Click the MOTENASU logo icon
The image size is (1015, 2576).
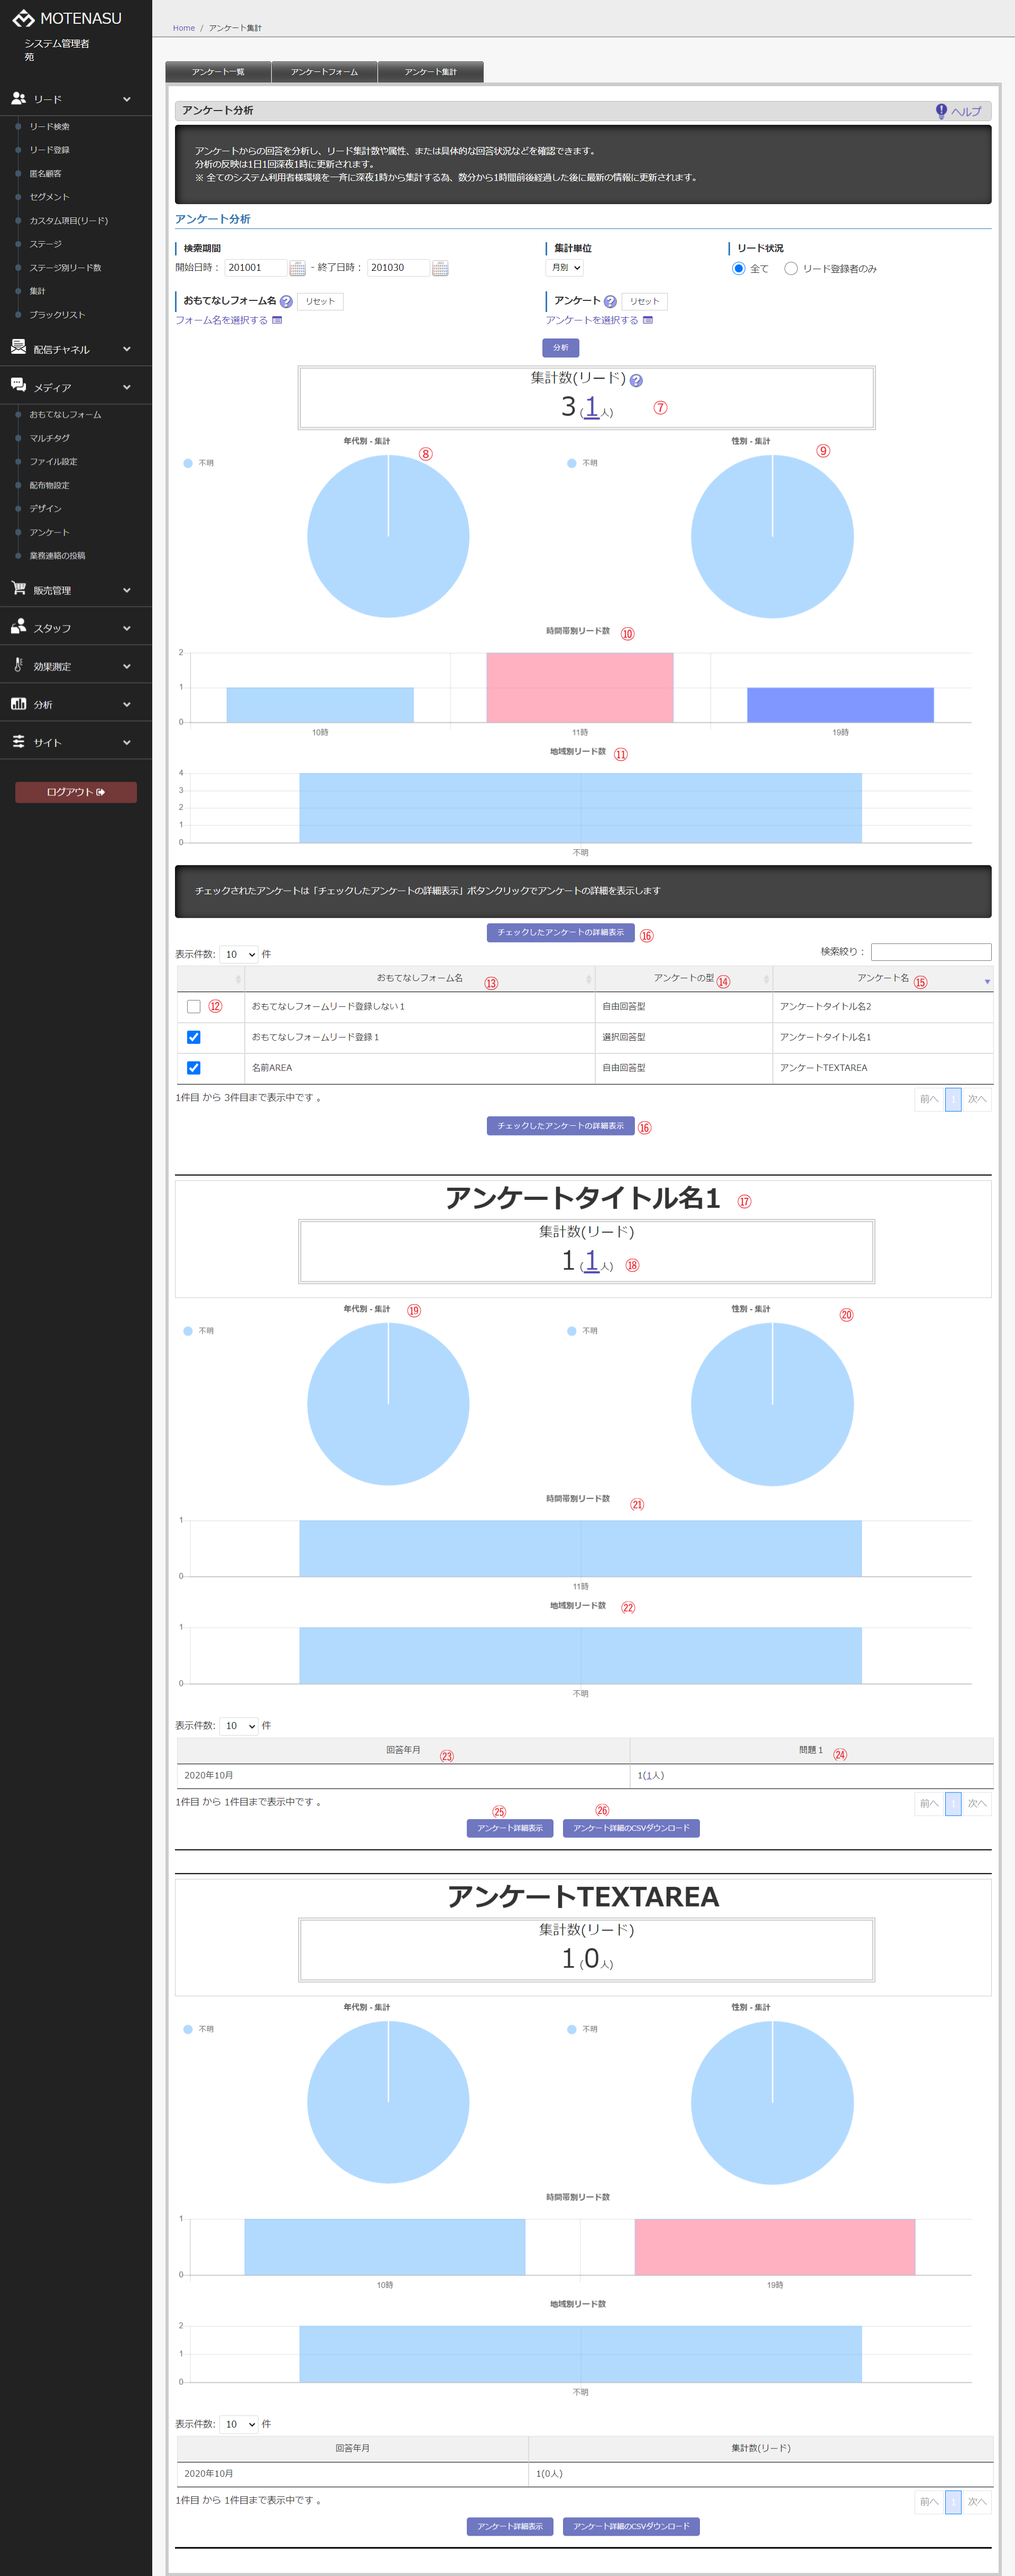coord(24,19)
